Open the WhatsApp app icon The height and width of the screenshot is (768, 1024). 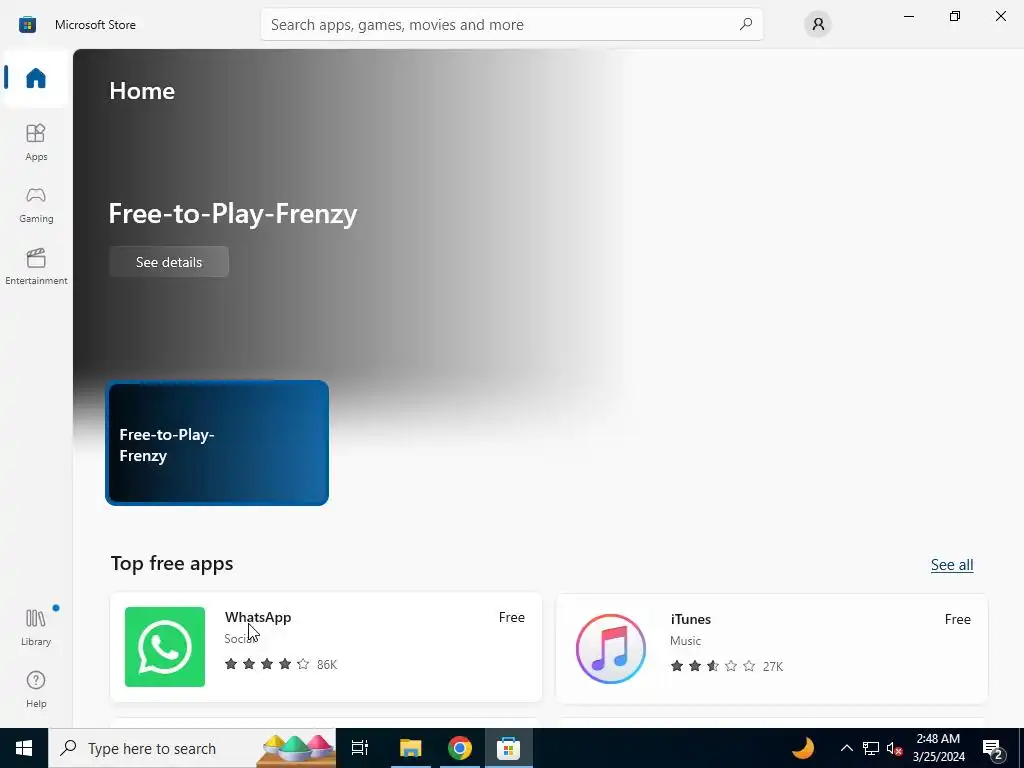(165, 647)
